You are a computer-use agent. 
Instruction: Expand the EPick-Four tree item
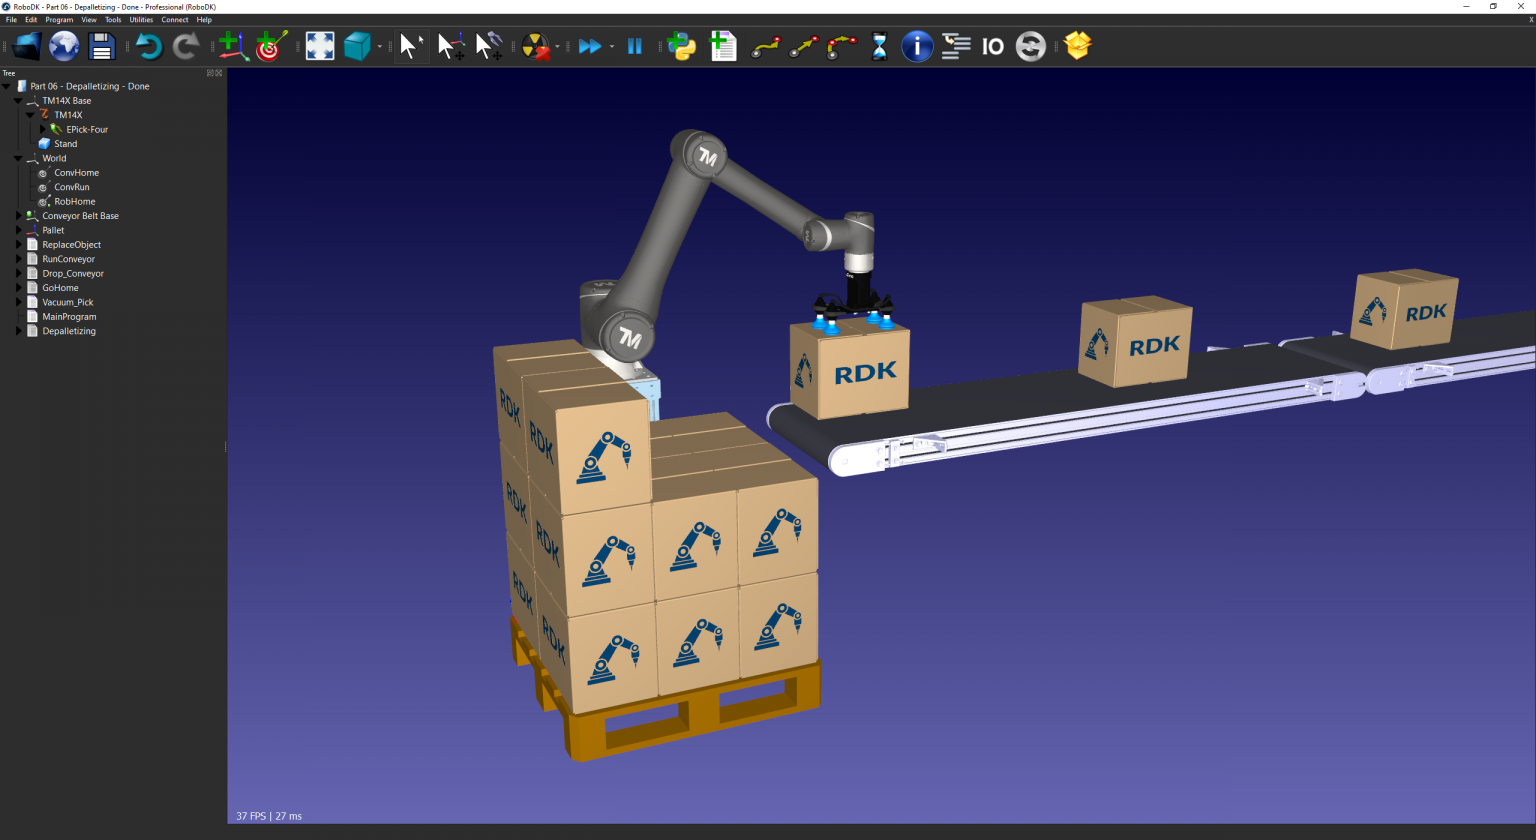pos(41,129)
